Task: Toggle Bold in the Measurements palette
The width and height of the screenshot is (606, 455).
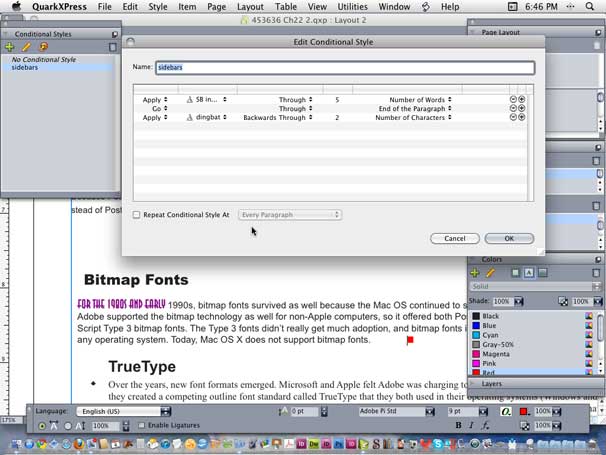Action: tap(458, 425)
